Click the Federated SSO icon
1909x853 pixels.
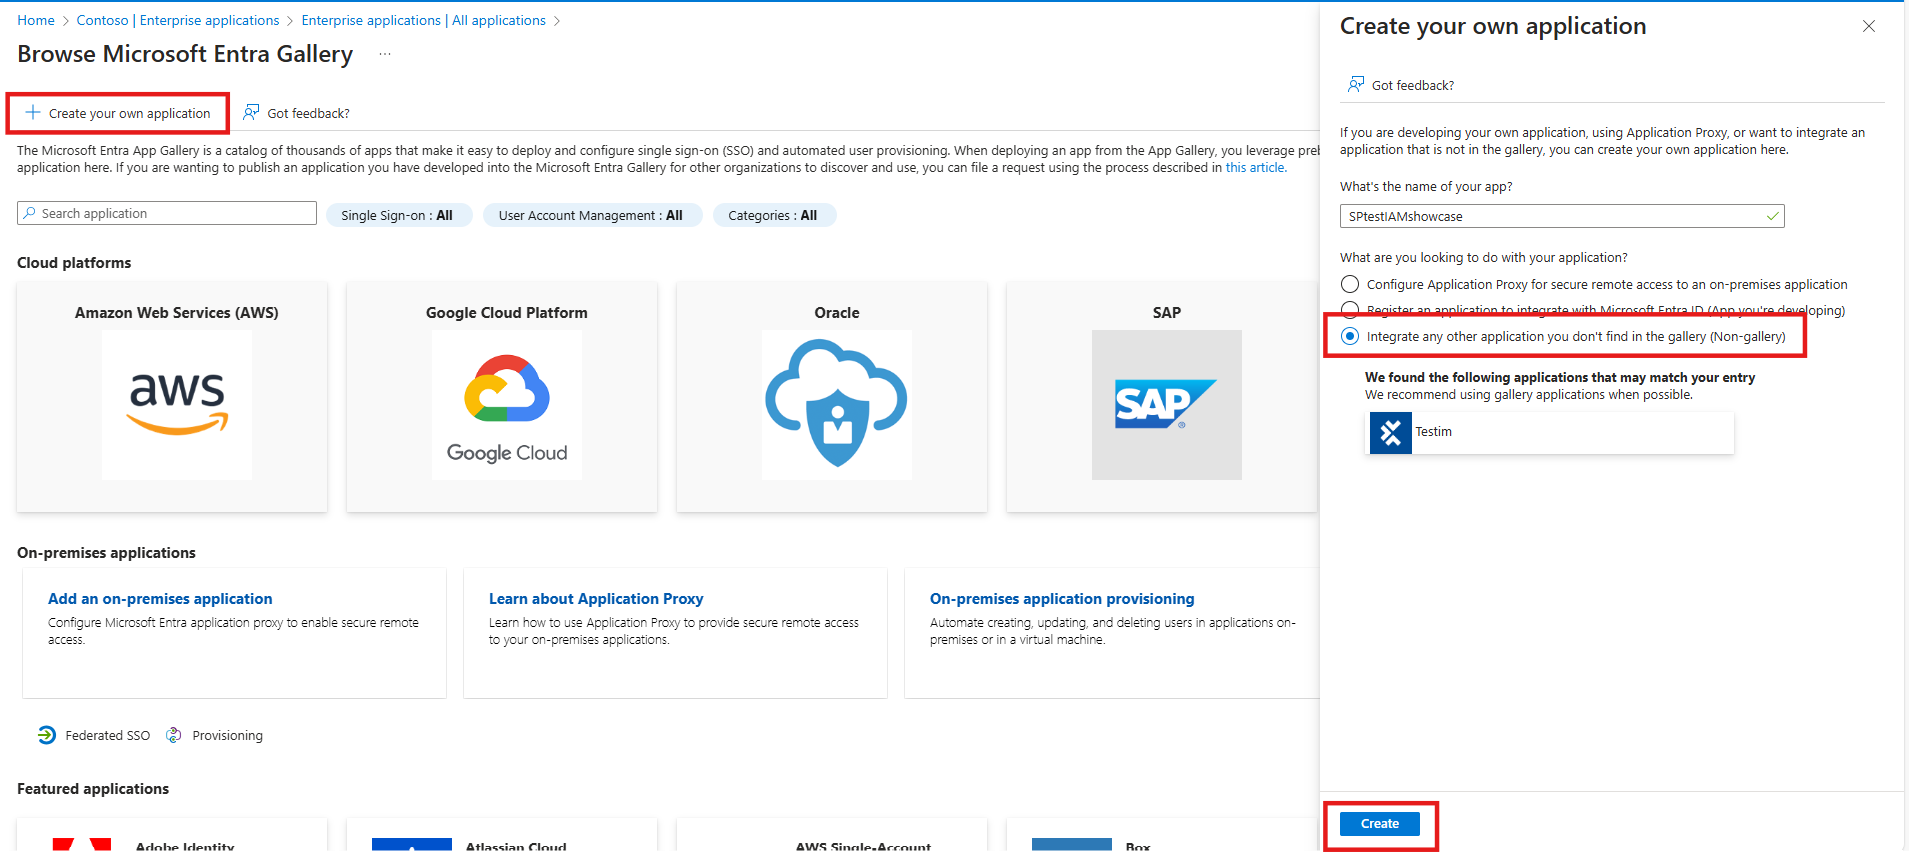click(x=47, y=735)
